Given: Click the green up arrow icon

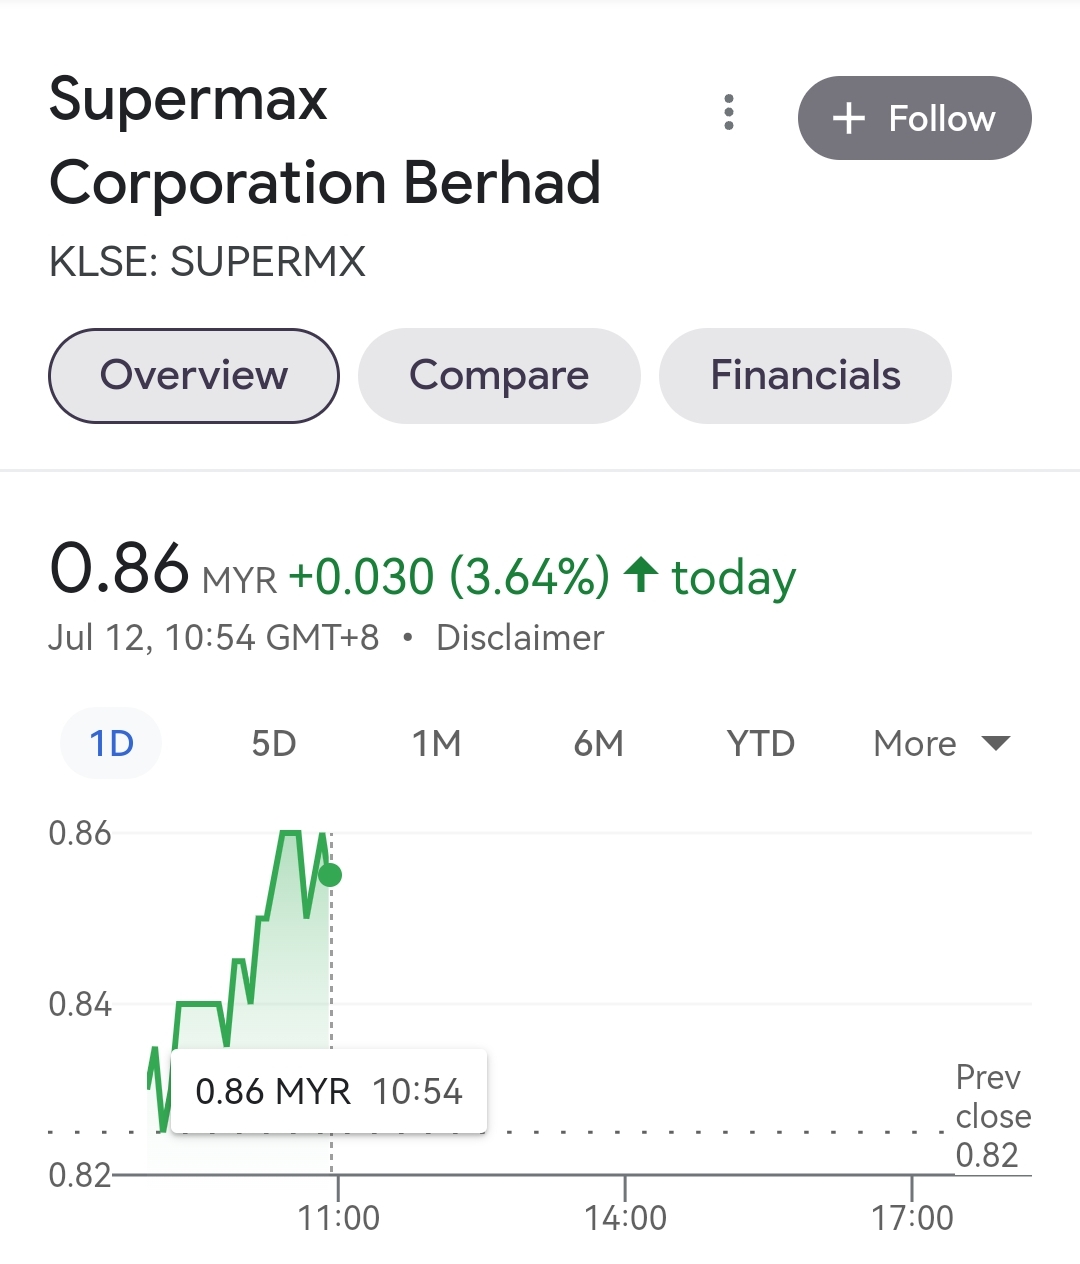Looking at the screenshot, I should pos(640,575).
